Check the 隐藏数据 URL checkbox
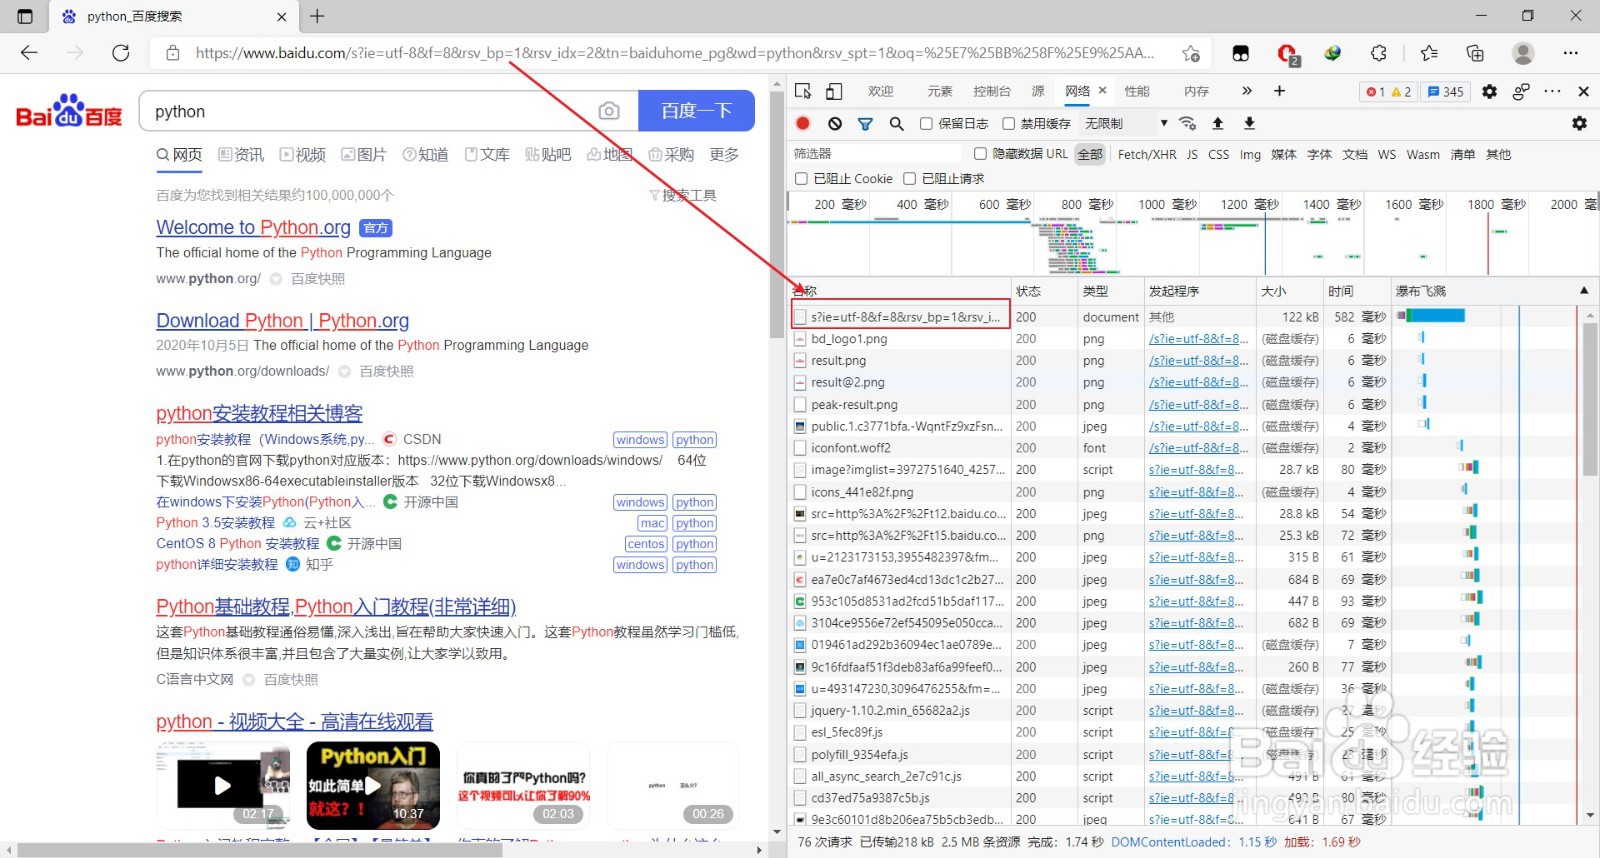 click(x=980, y=153)
